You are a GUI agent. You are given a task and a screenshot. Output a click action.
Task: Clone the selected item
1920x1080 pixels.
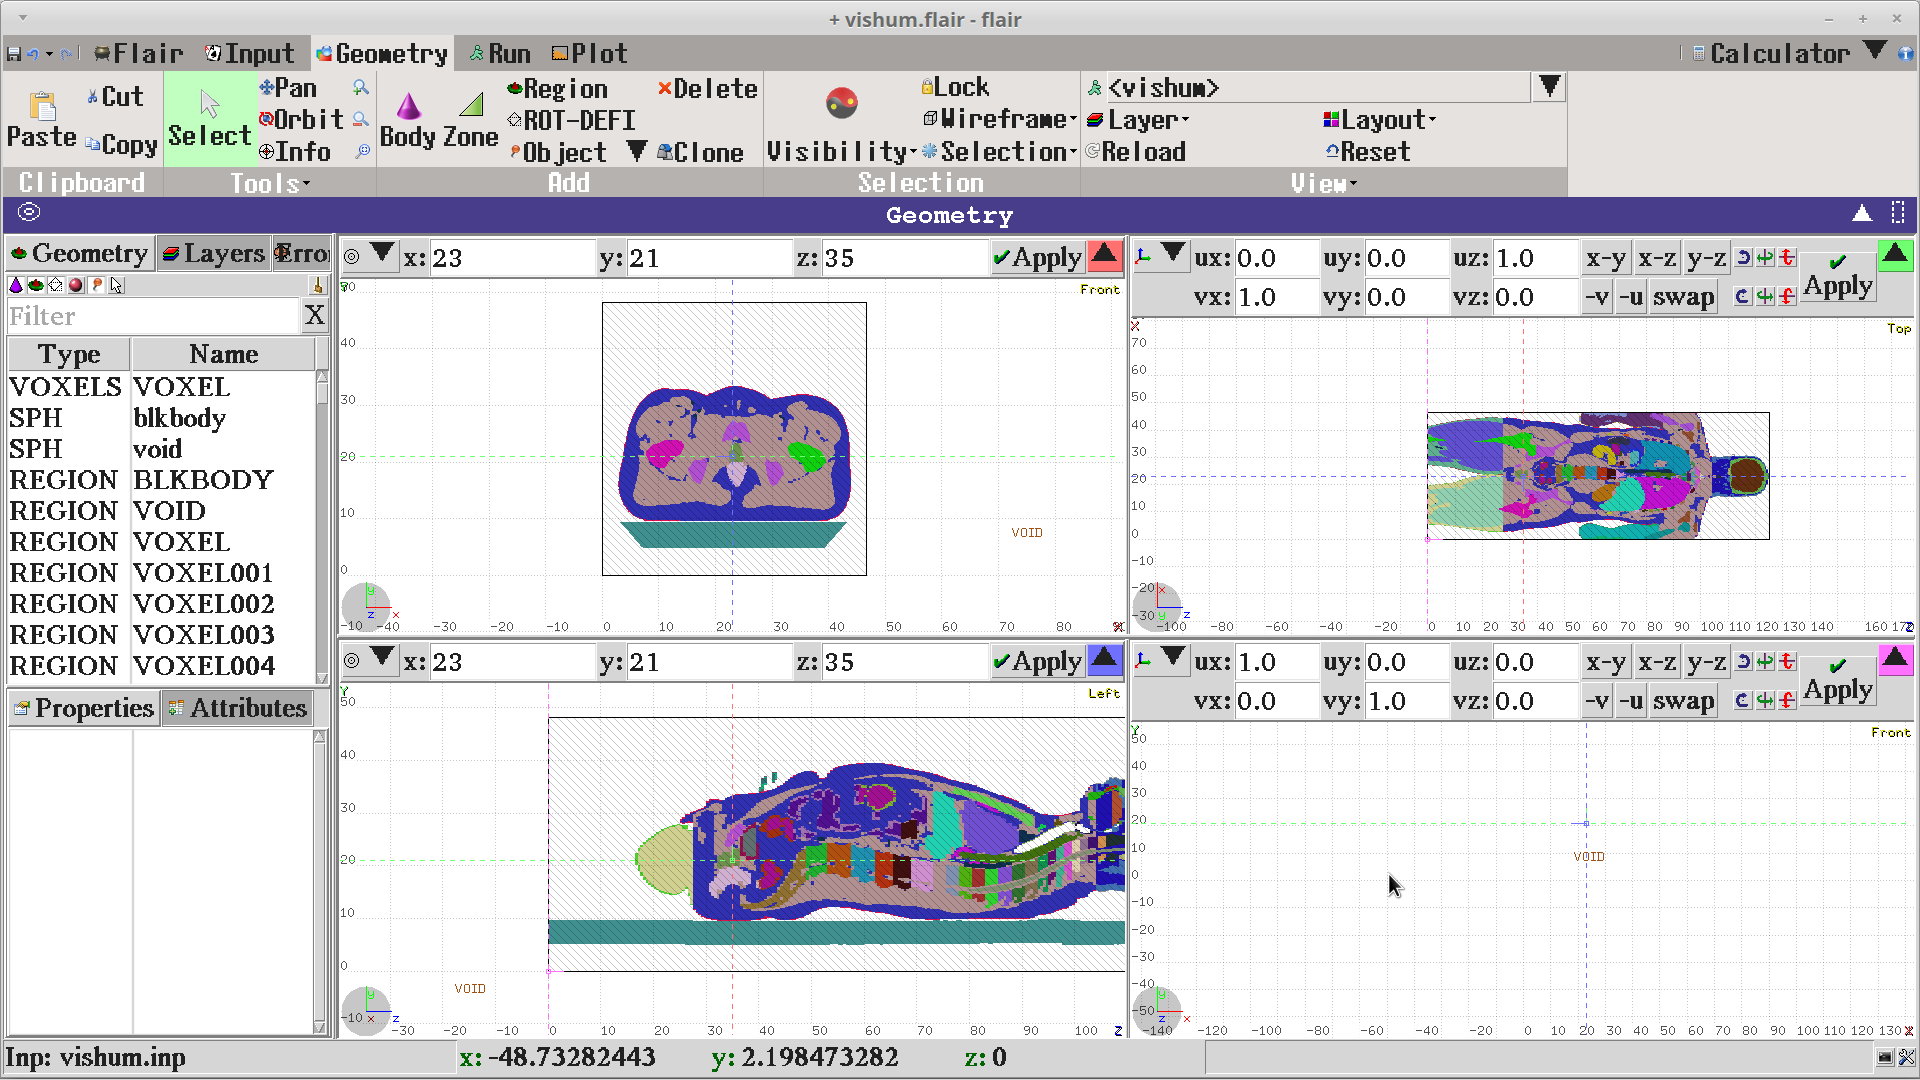(701, 153)
